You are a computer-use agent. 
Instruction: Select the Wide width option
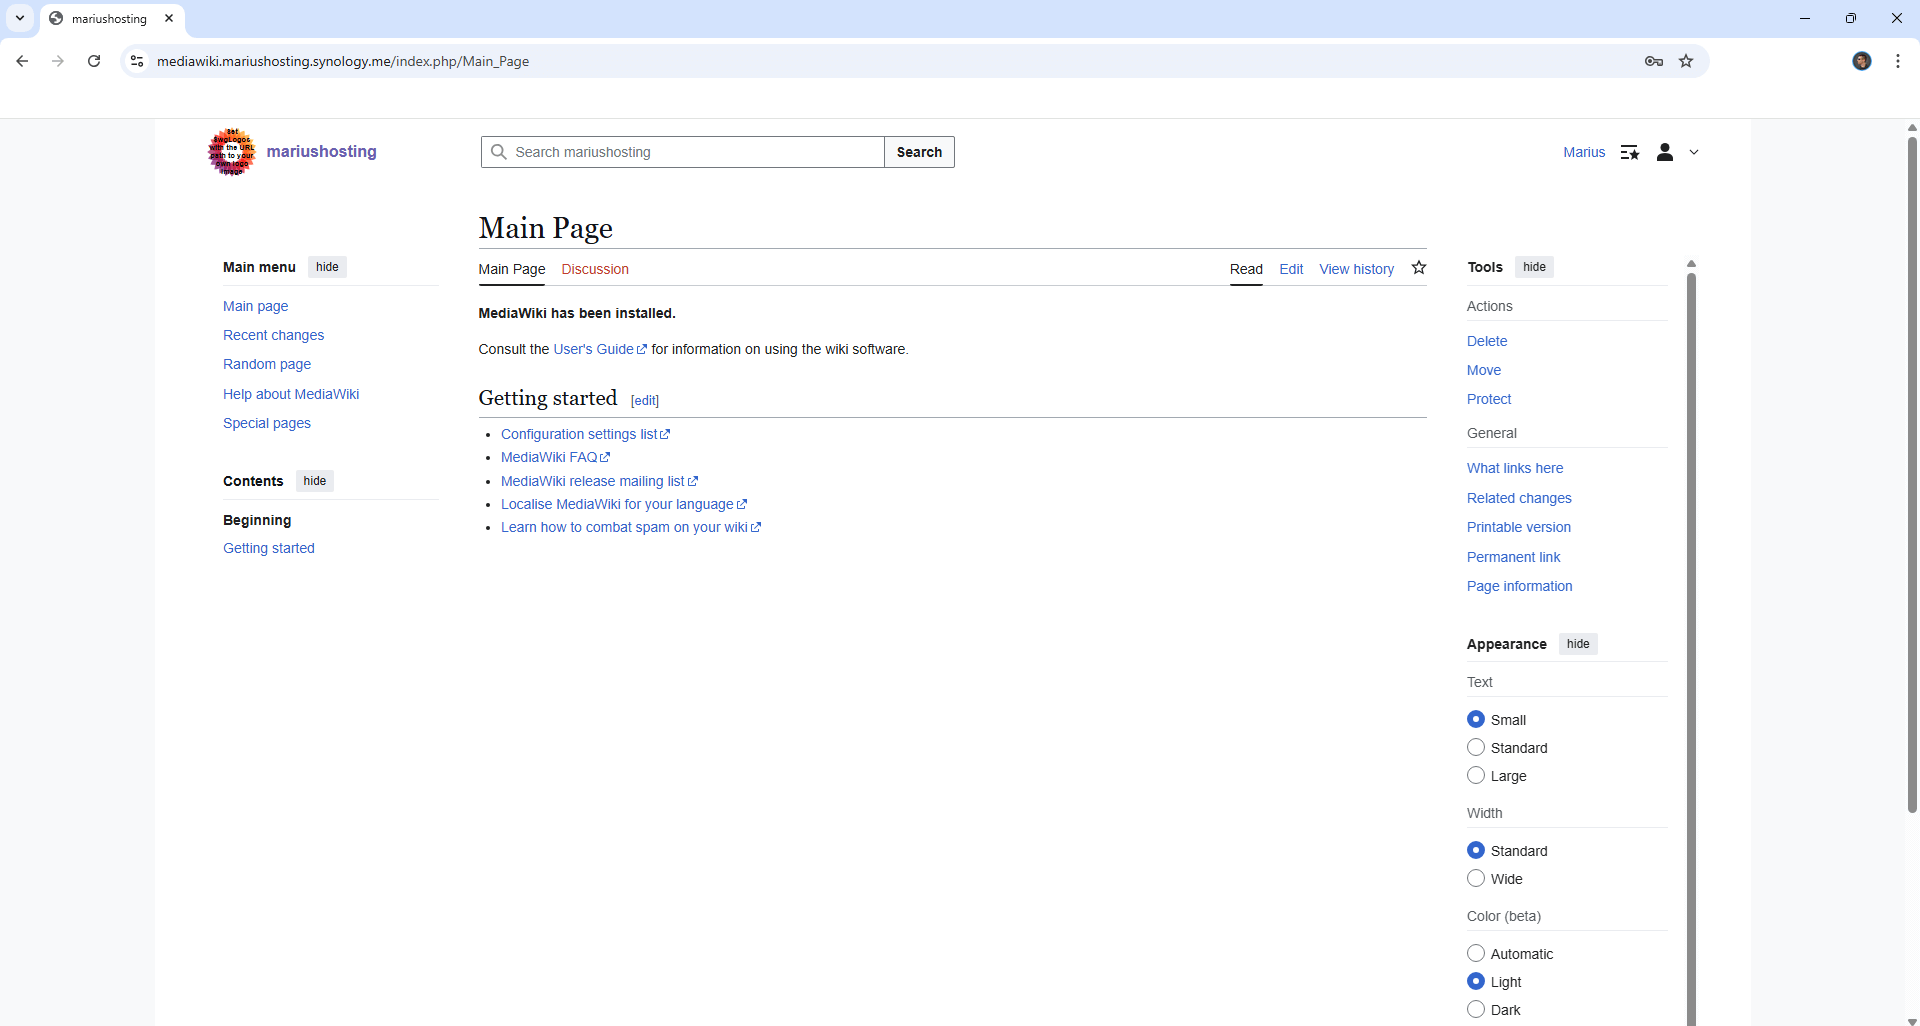point(1476,879)
